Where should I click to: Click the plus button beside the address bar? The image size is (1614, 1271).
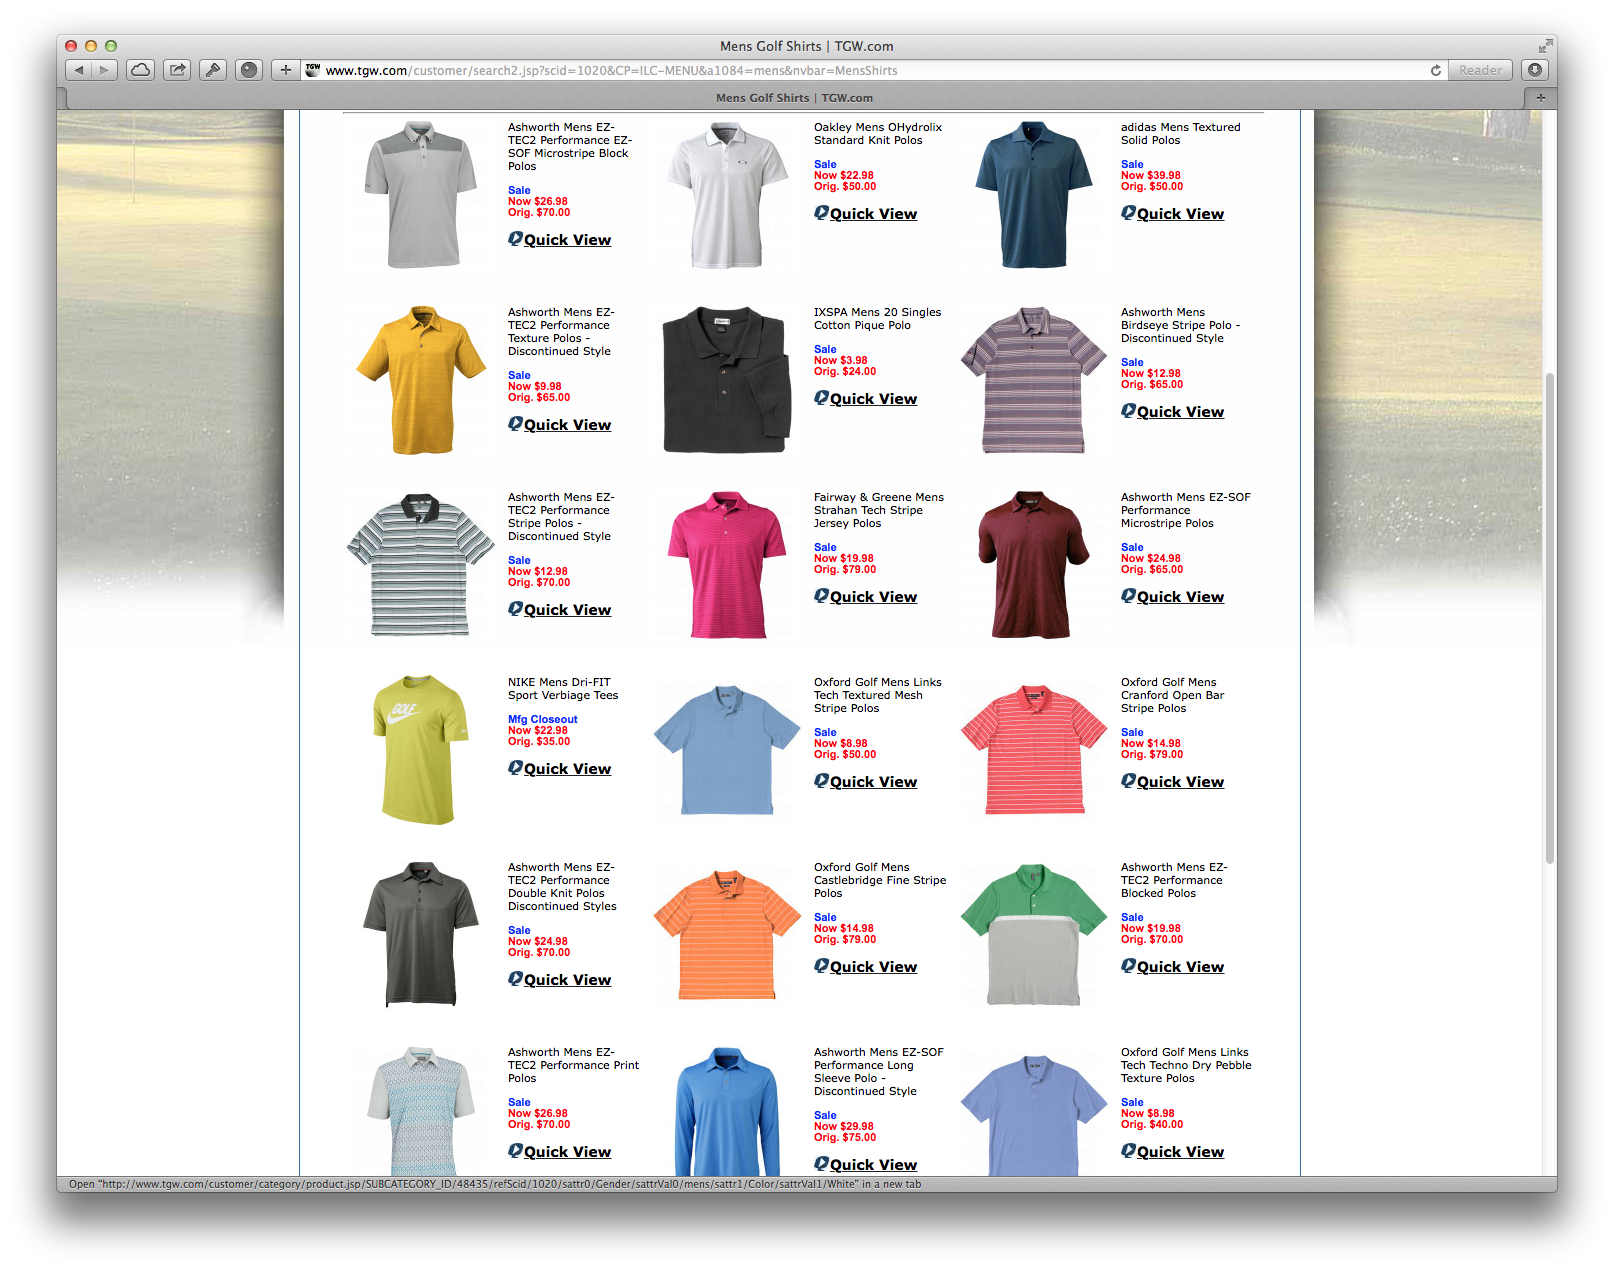286,70
